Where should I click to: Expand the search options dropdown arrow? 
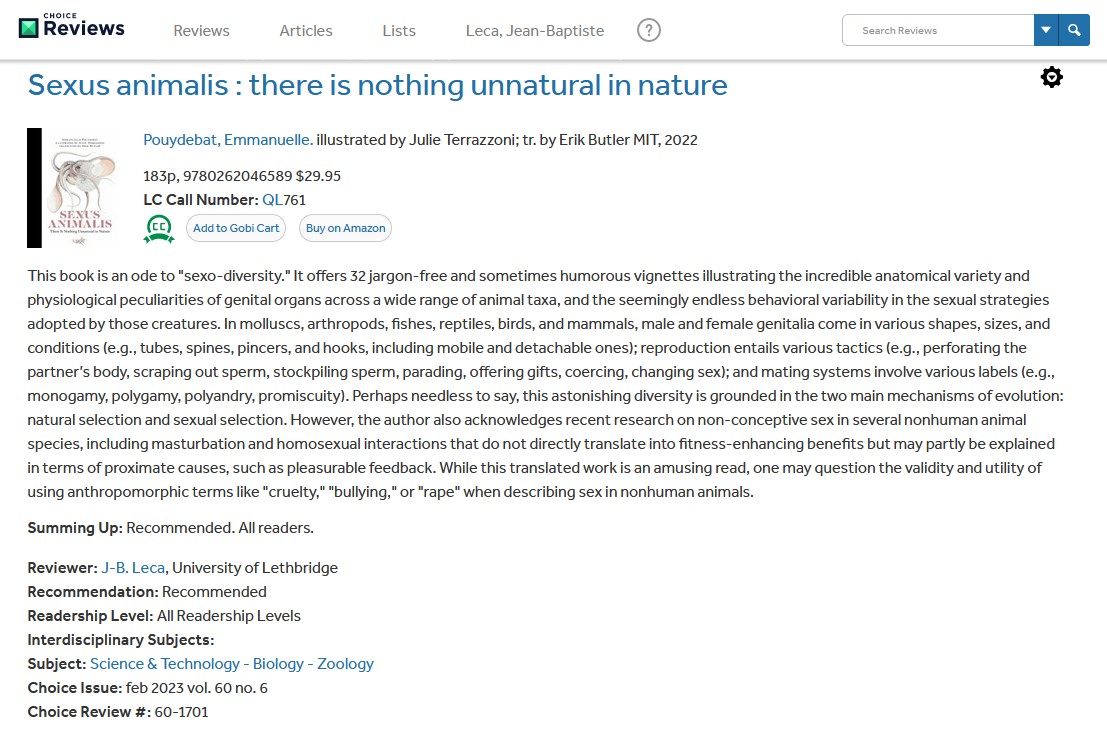coord(1046,30)
